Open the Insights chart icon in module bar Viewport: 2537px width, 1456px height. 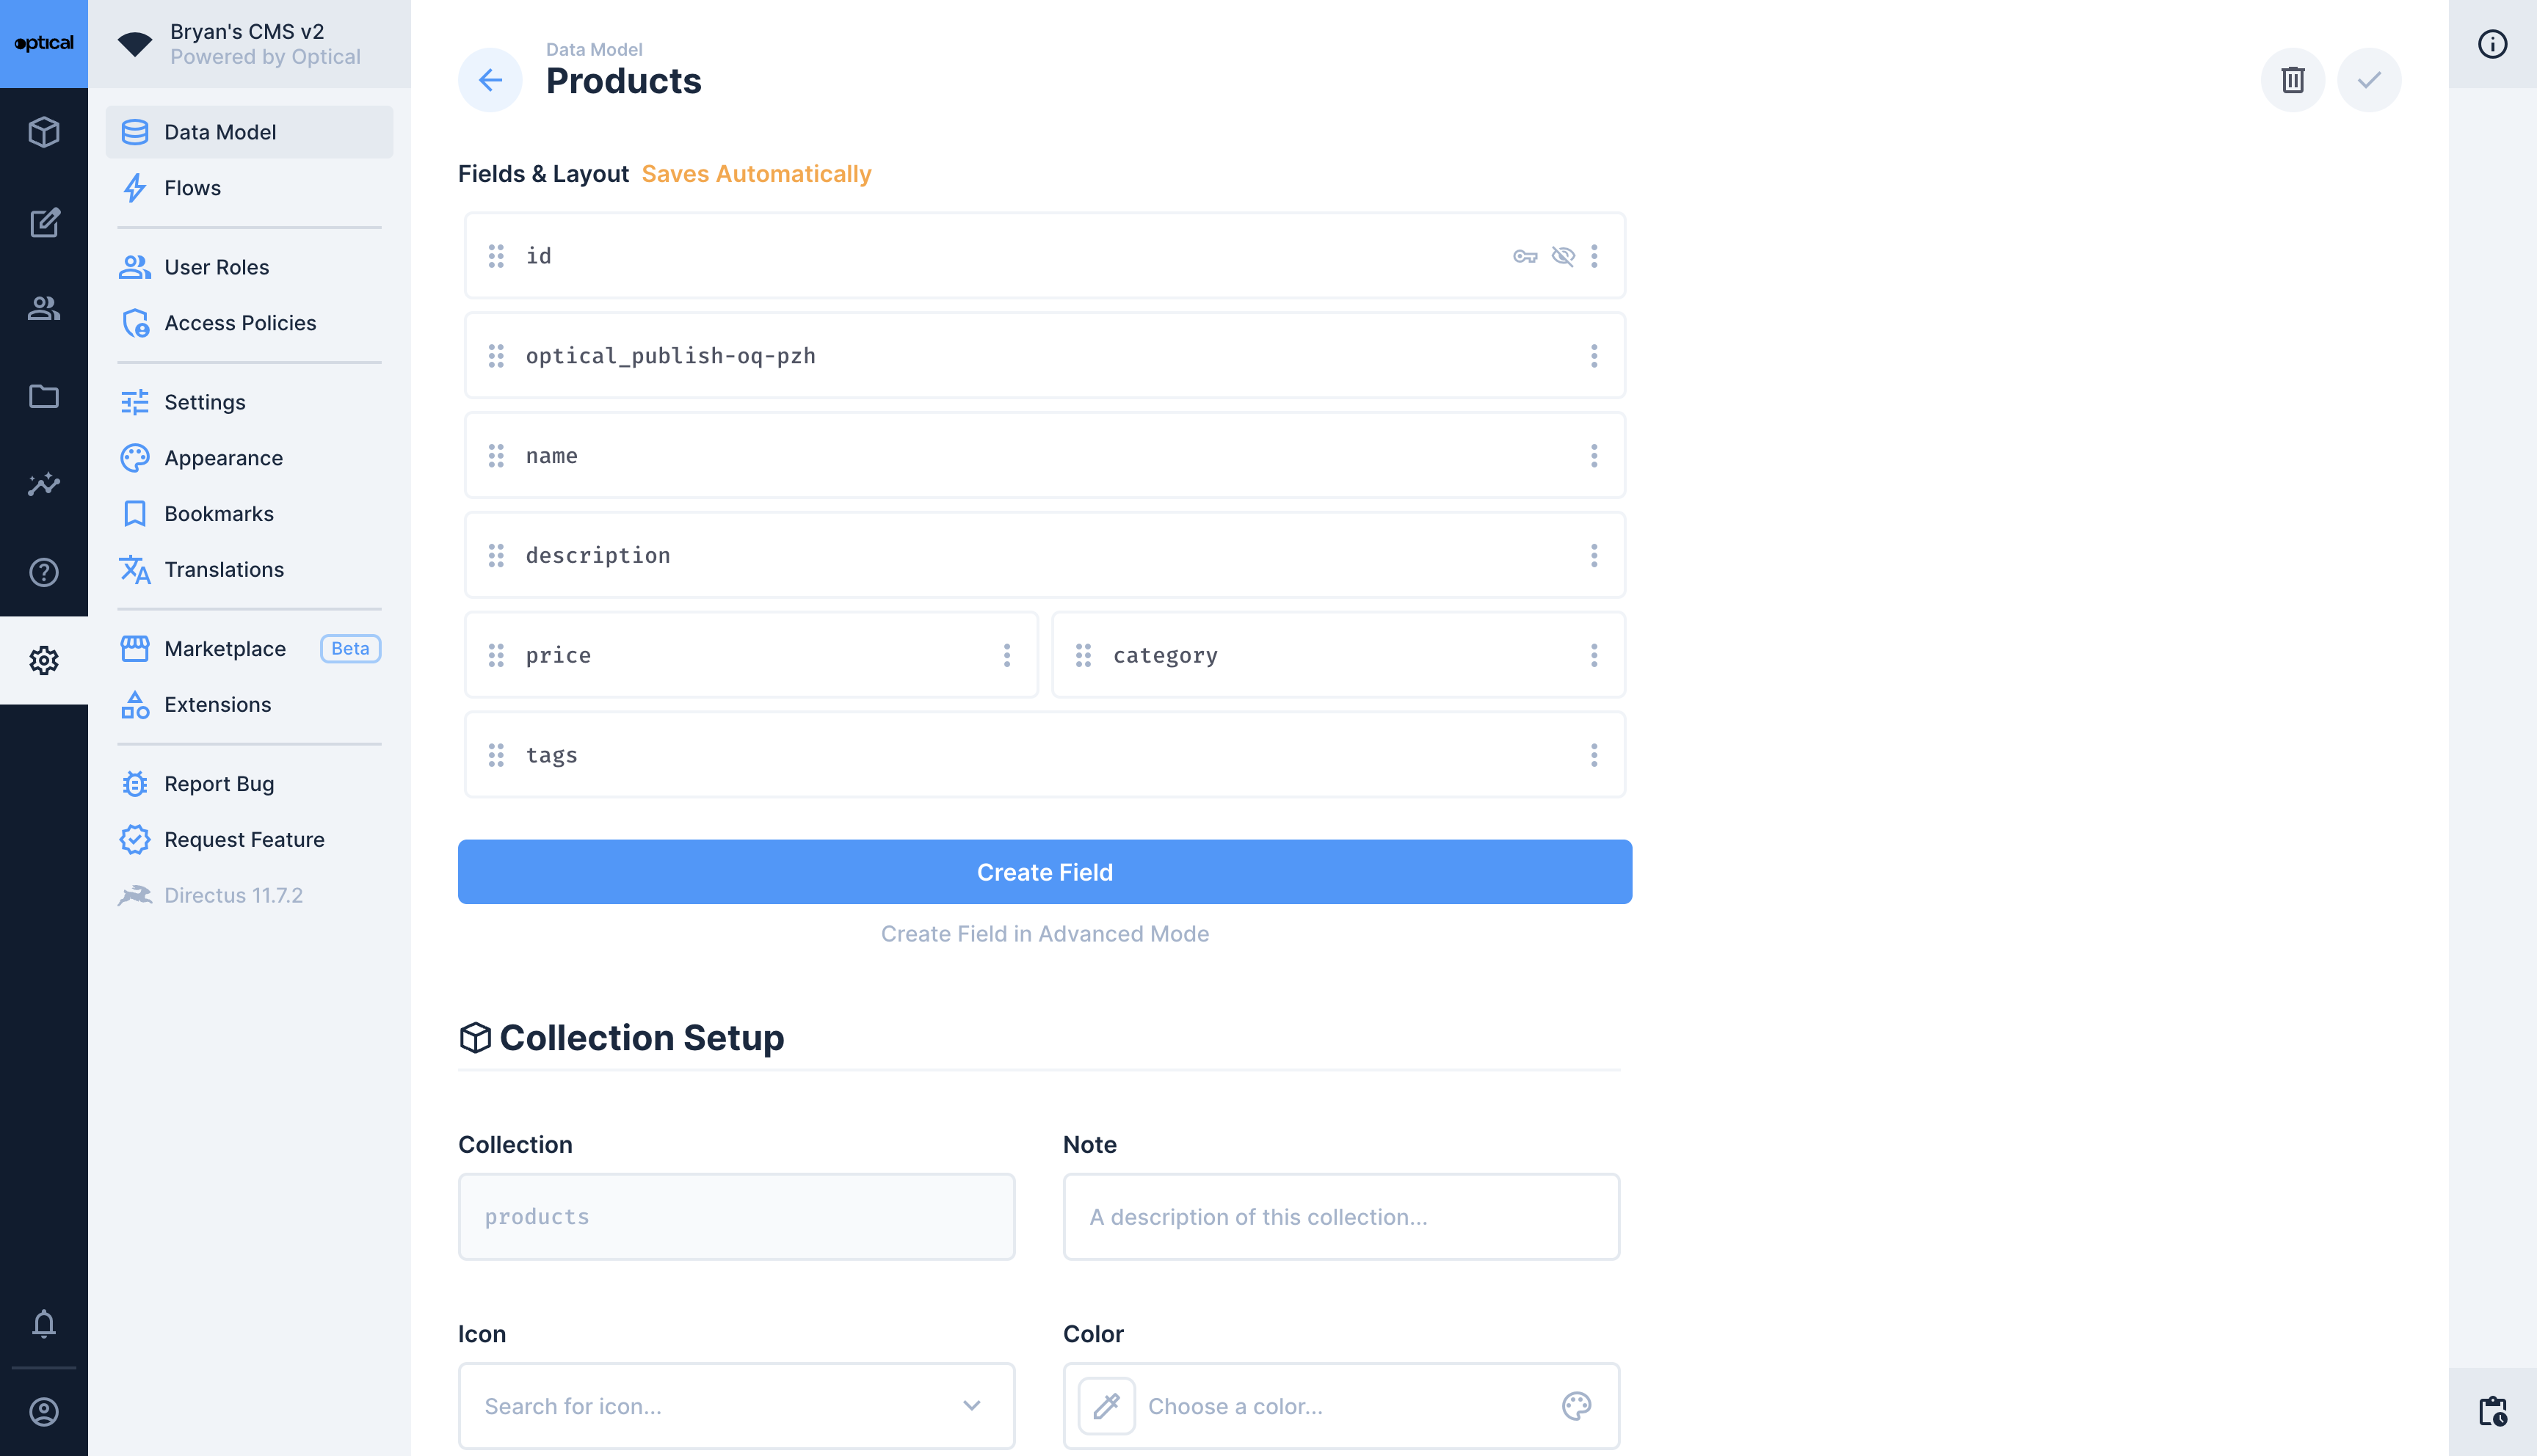pyautogui.click(x=44, y=485)
